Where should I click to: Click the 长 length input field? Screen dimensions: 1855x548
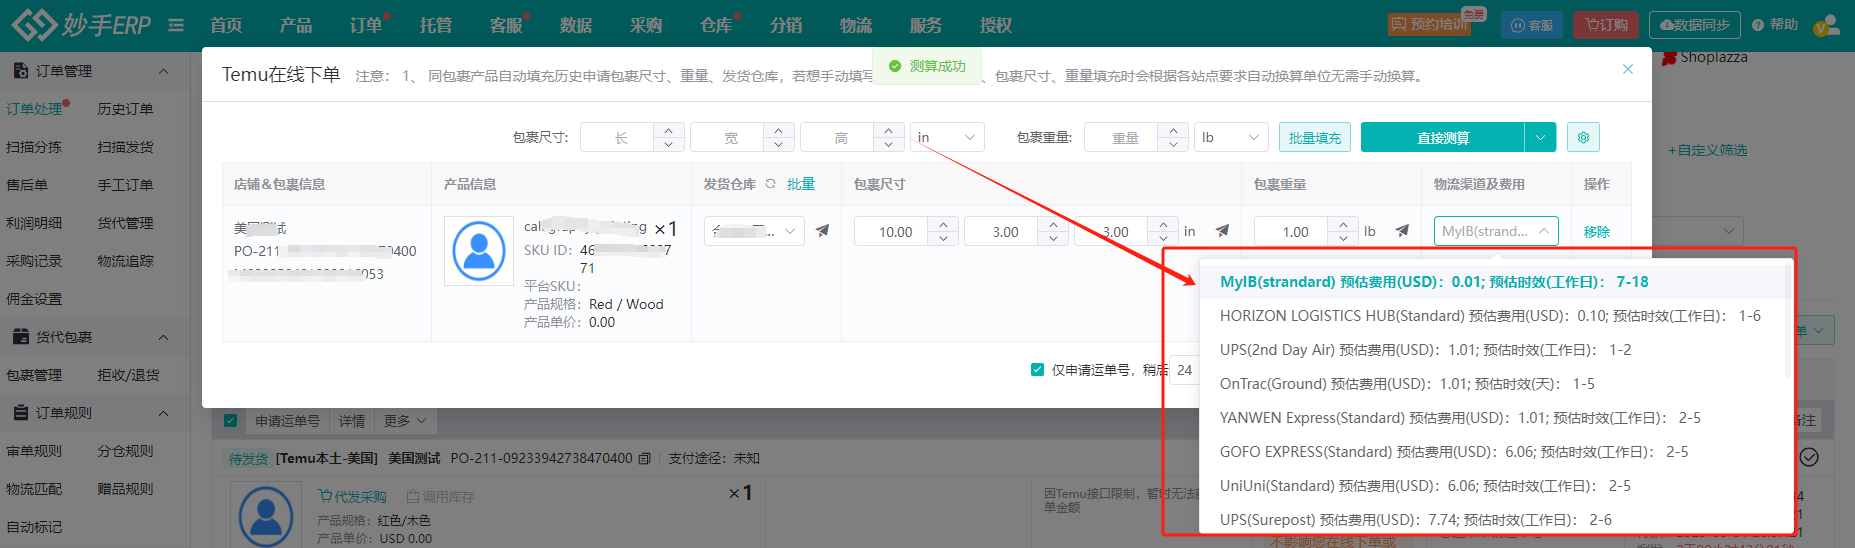617,137
